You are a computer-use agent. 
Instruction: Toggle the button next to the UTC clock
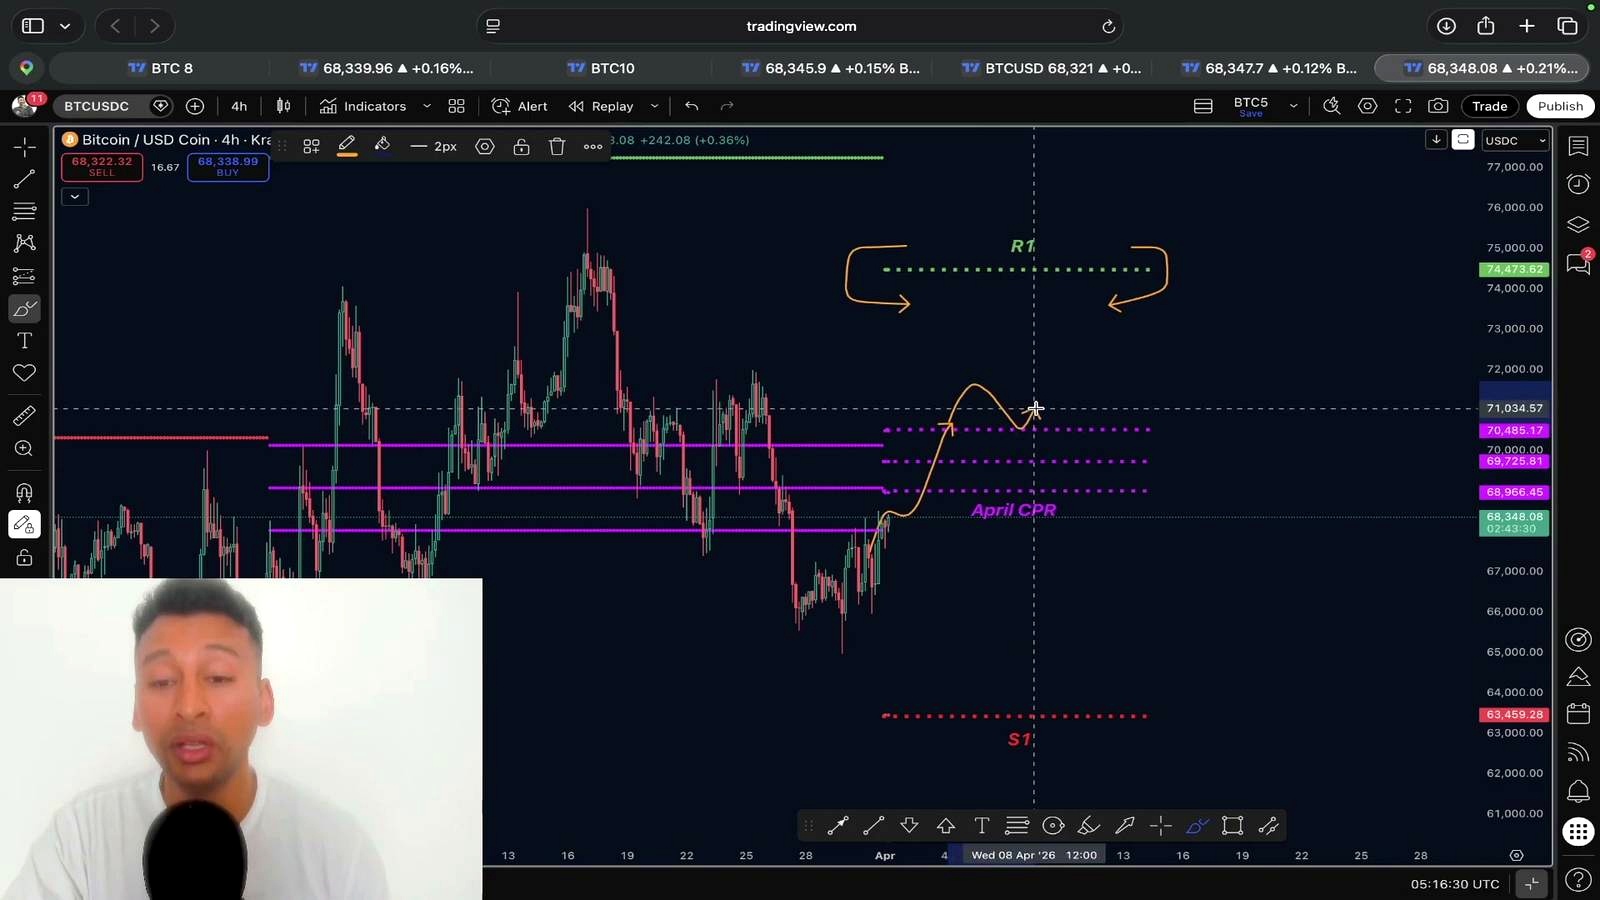tap(1532, 883)
